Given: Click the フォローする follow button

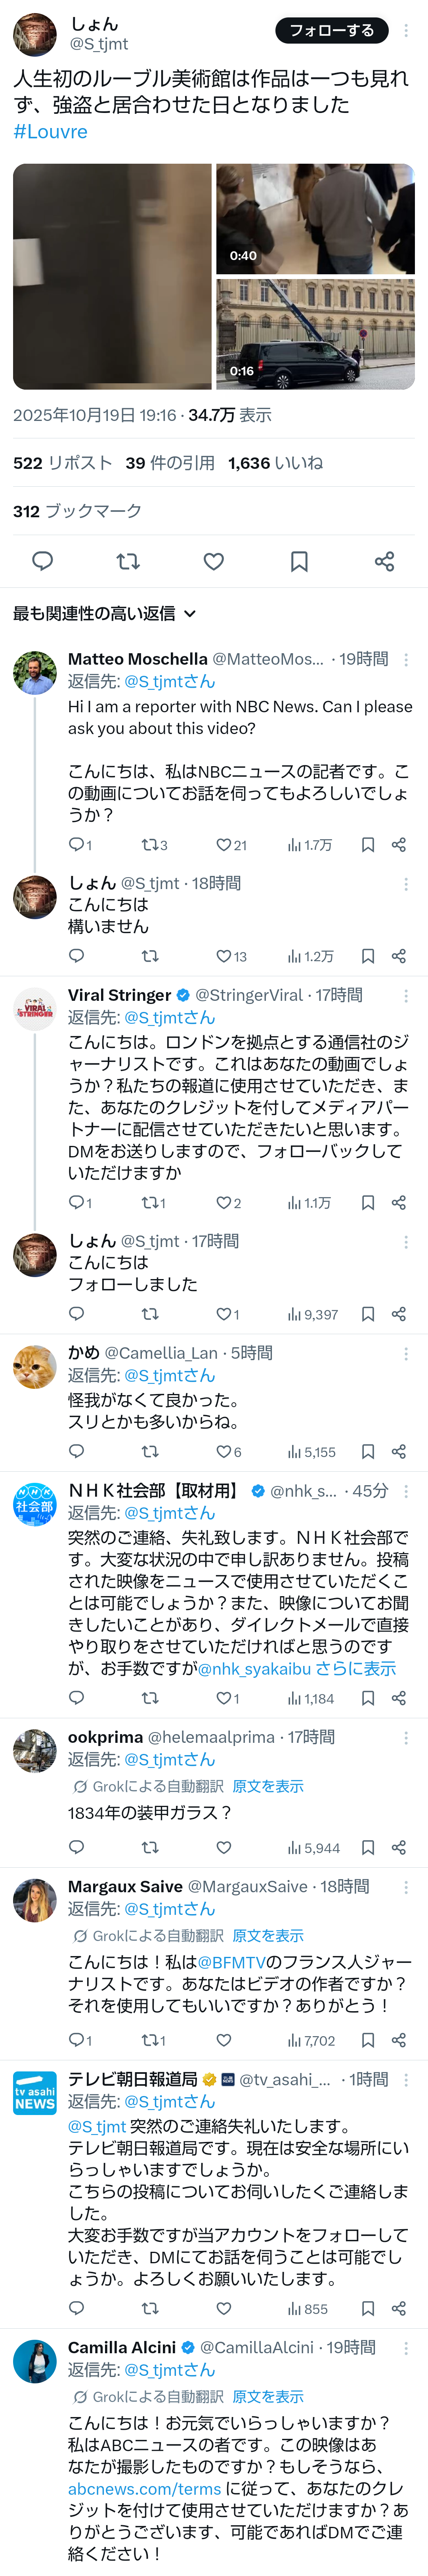Looking at the screenshot, I should pyautogui.click(x=331, y=31).
